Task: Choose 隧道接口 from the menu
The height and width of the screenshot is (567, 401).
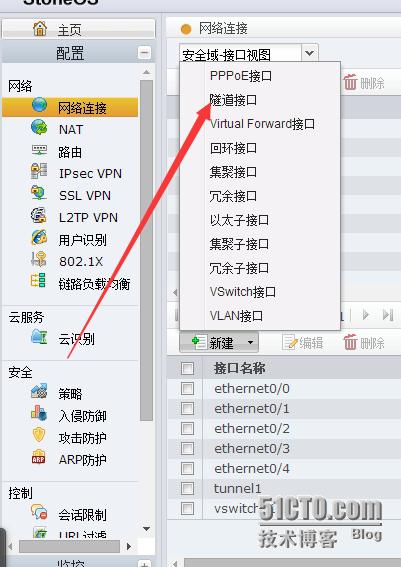Action: tap(233, 100)
